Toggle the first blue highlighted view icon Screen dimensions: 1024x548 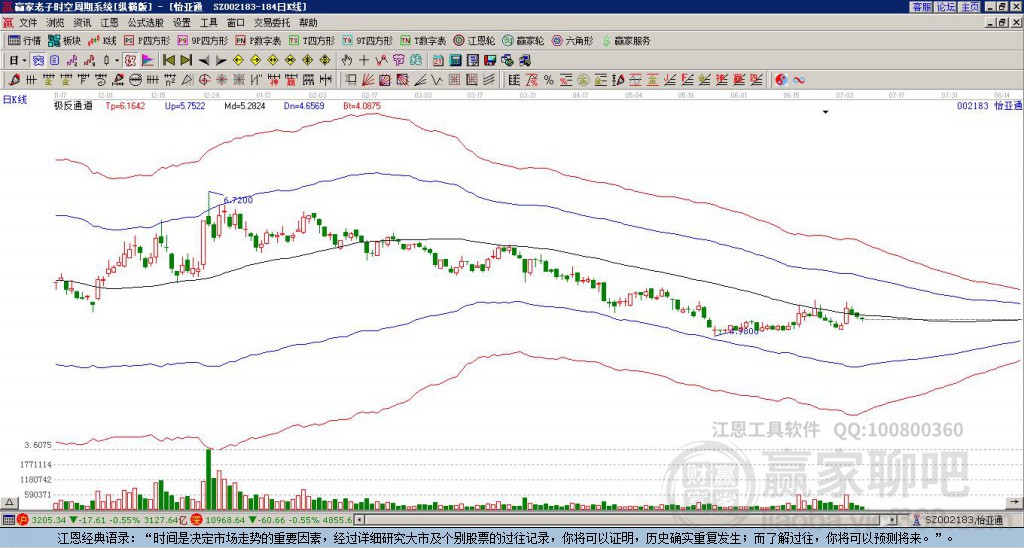tap(39, 61)
